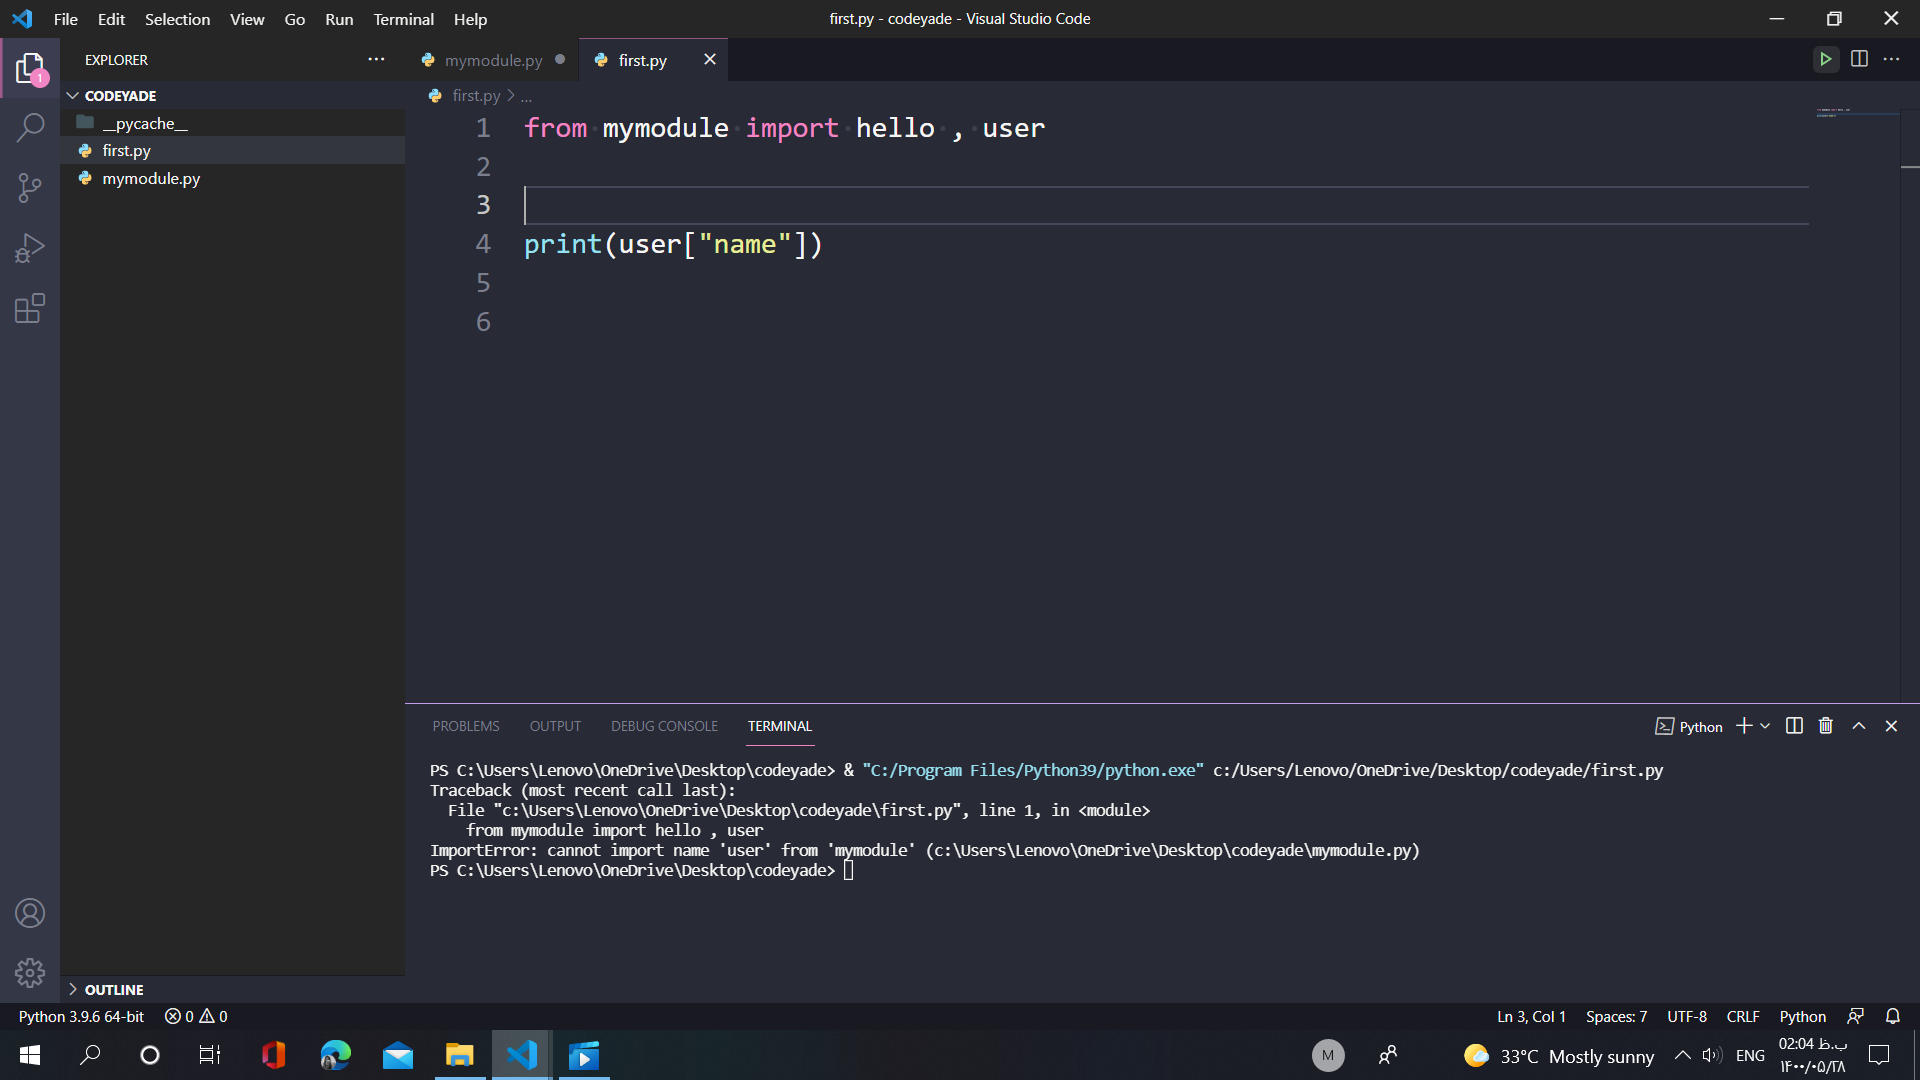The height and width of the screenshot is (1080, 1920).
Task: Collapse the CODEYADE folder section
Action: coord(234,96)
